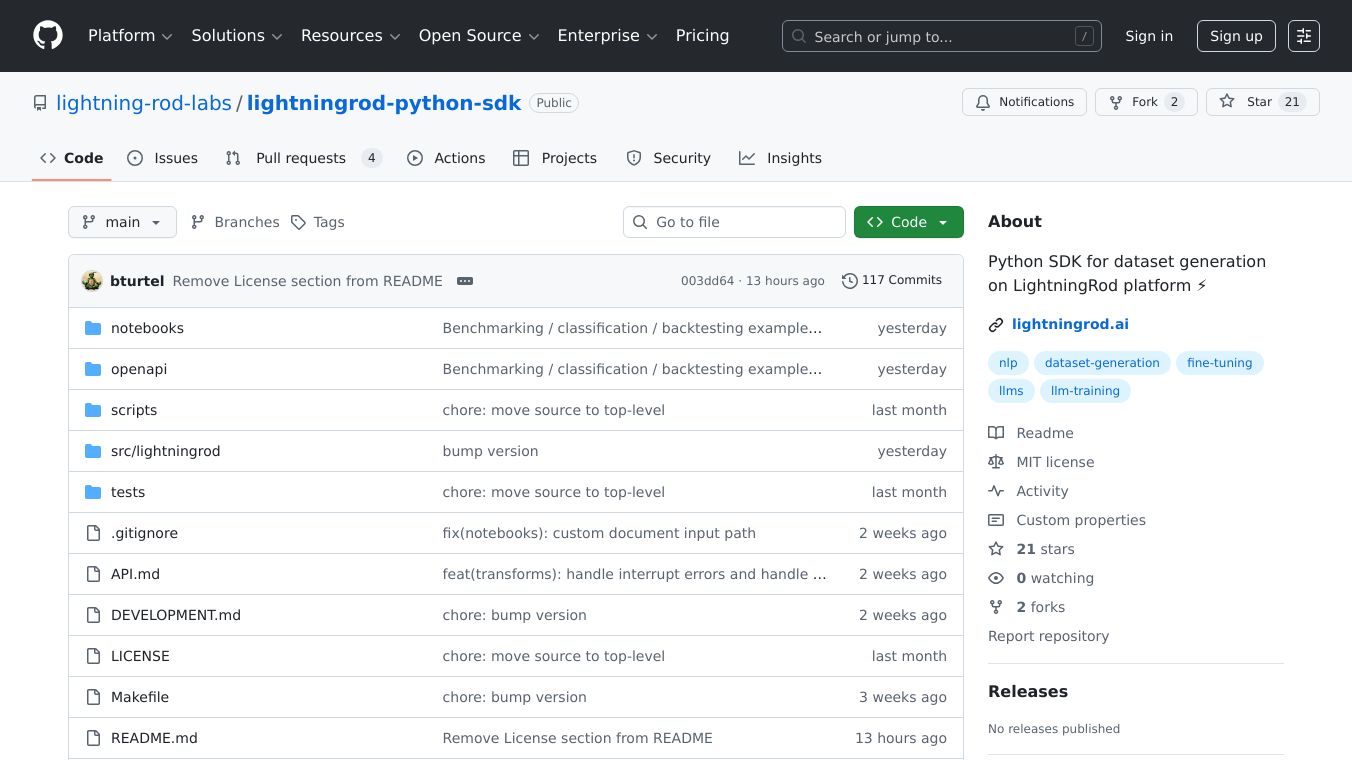Click the GitHub home logo
1352x760 pixels.
[x=47, y=35]
